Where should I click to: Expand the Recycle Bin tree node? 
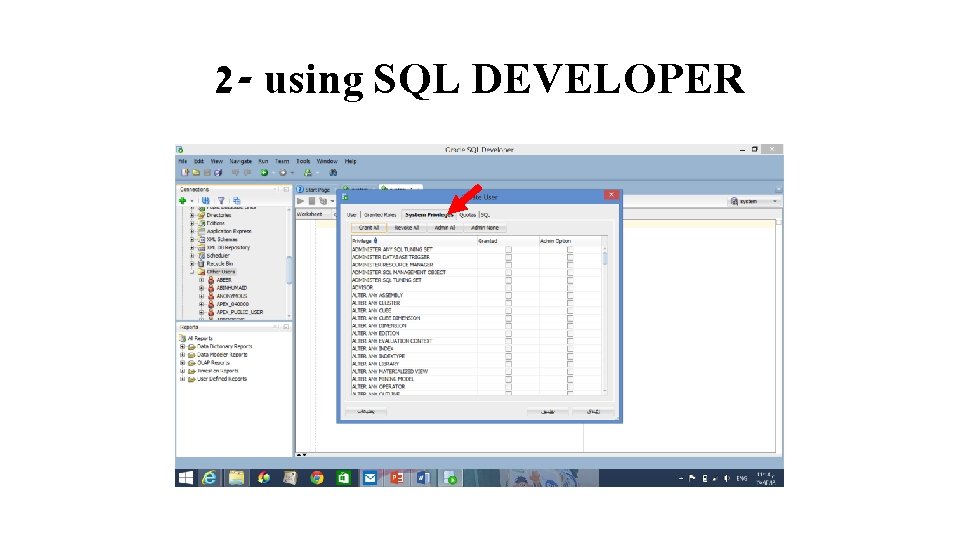pos(192,263)
